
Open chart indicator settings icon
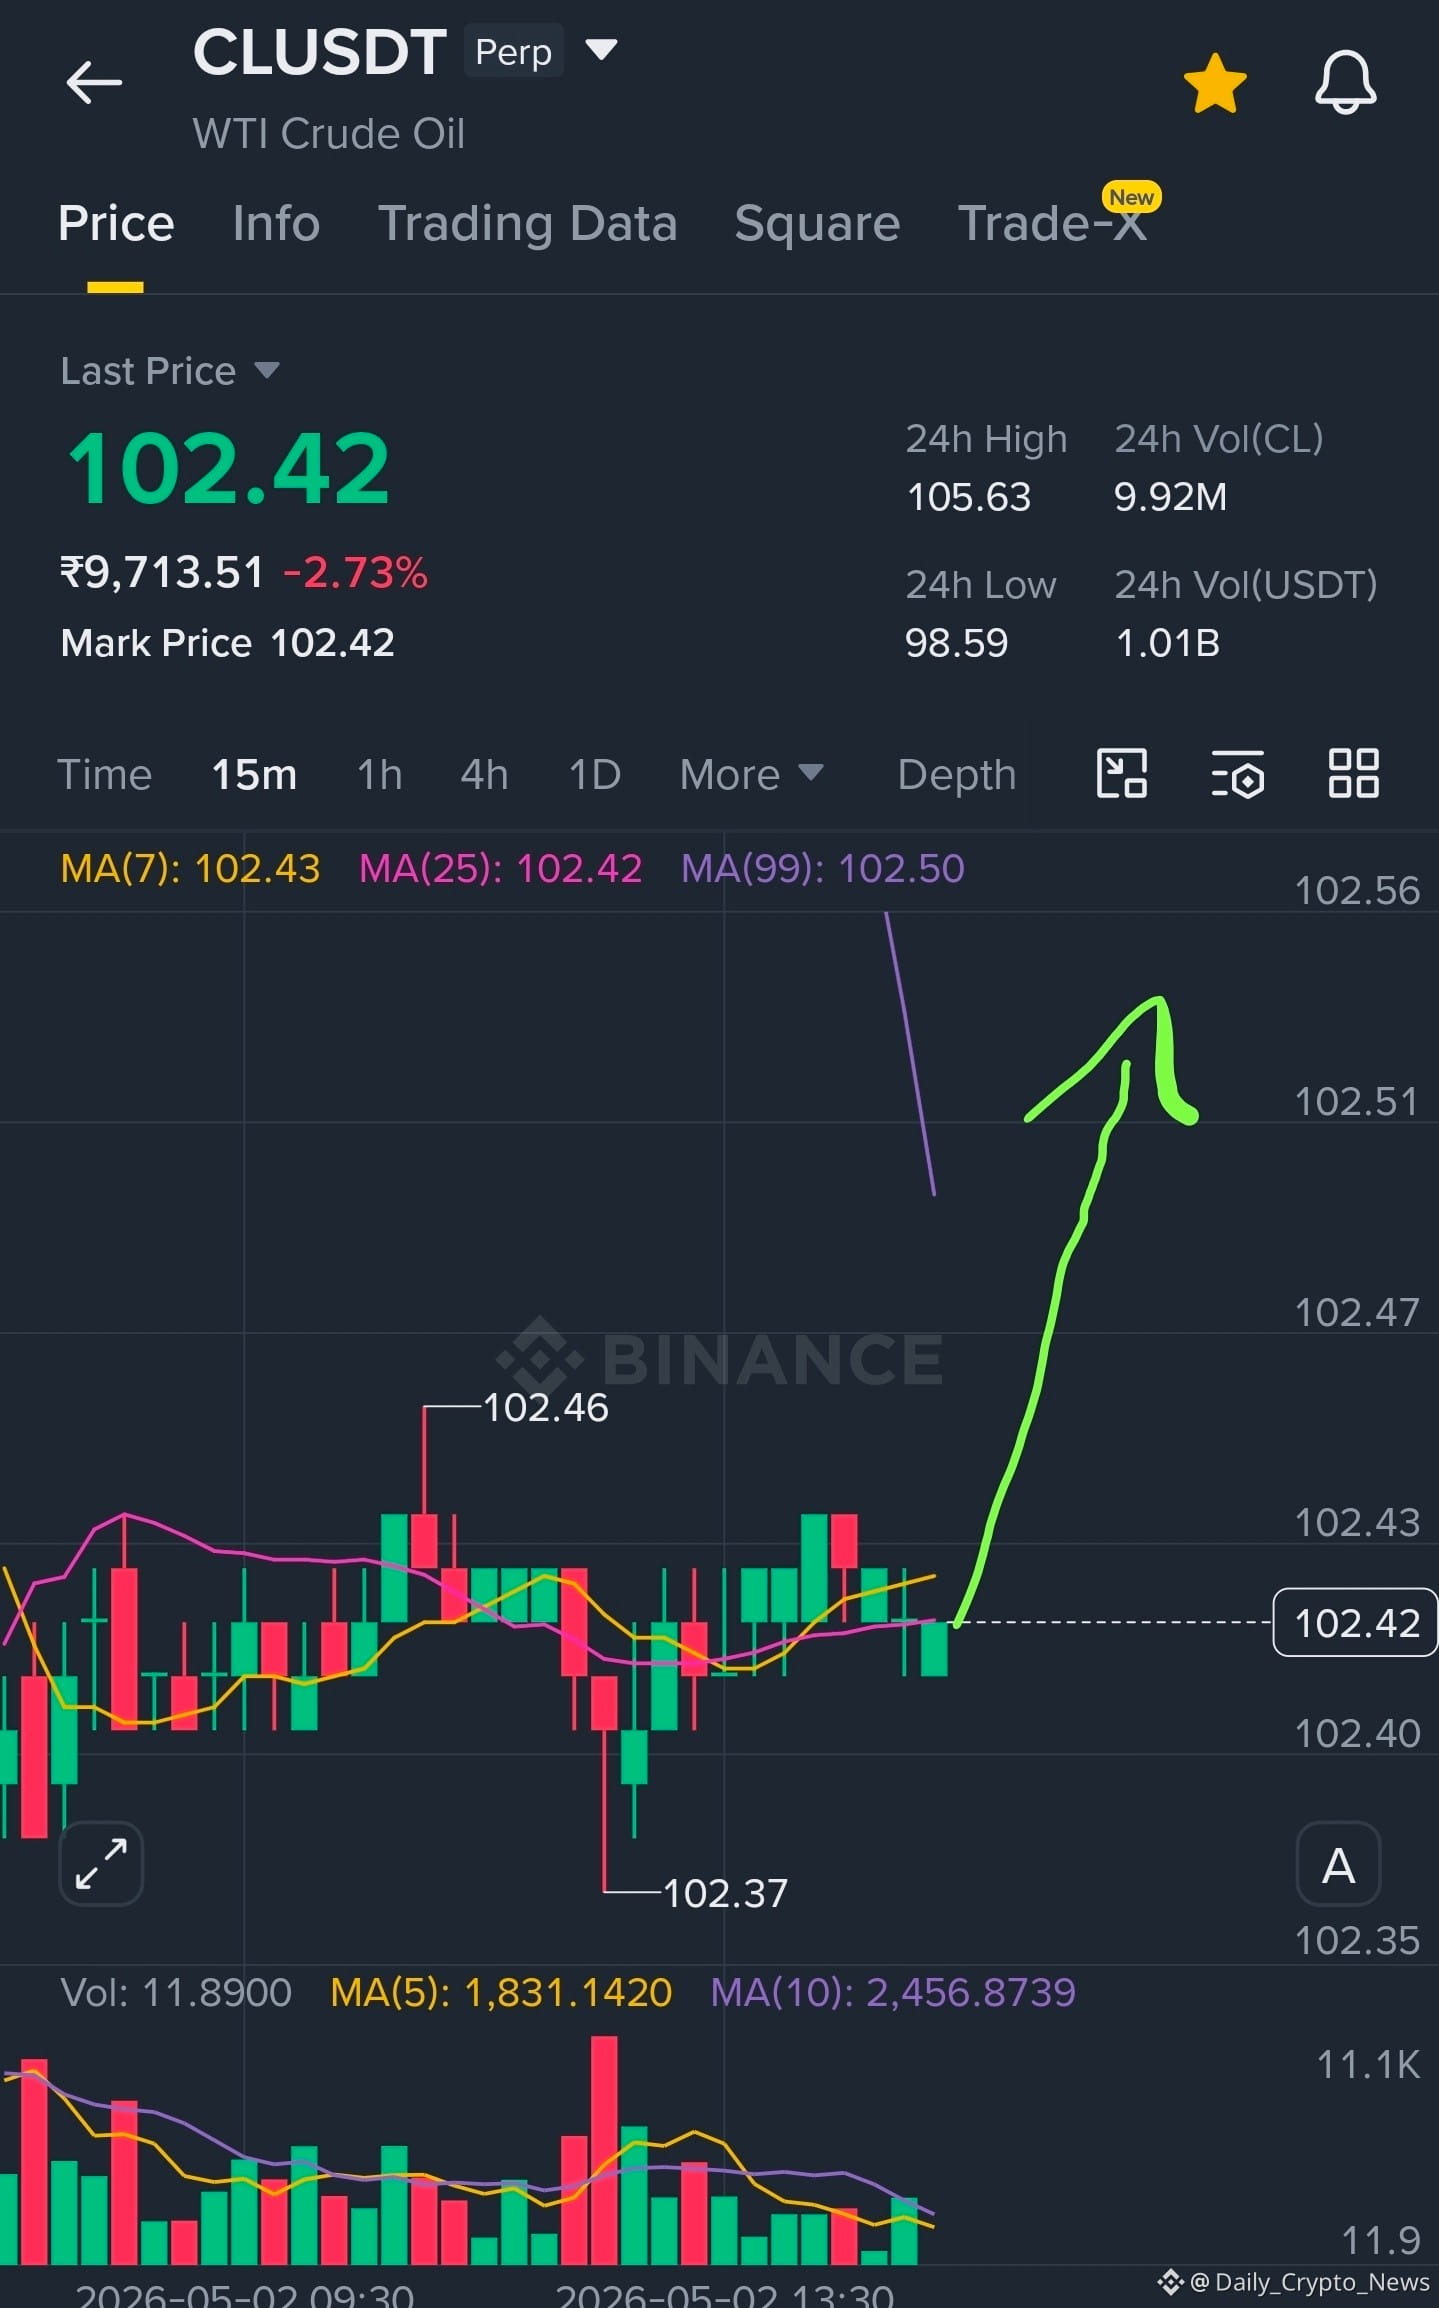1238,774
